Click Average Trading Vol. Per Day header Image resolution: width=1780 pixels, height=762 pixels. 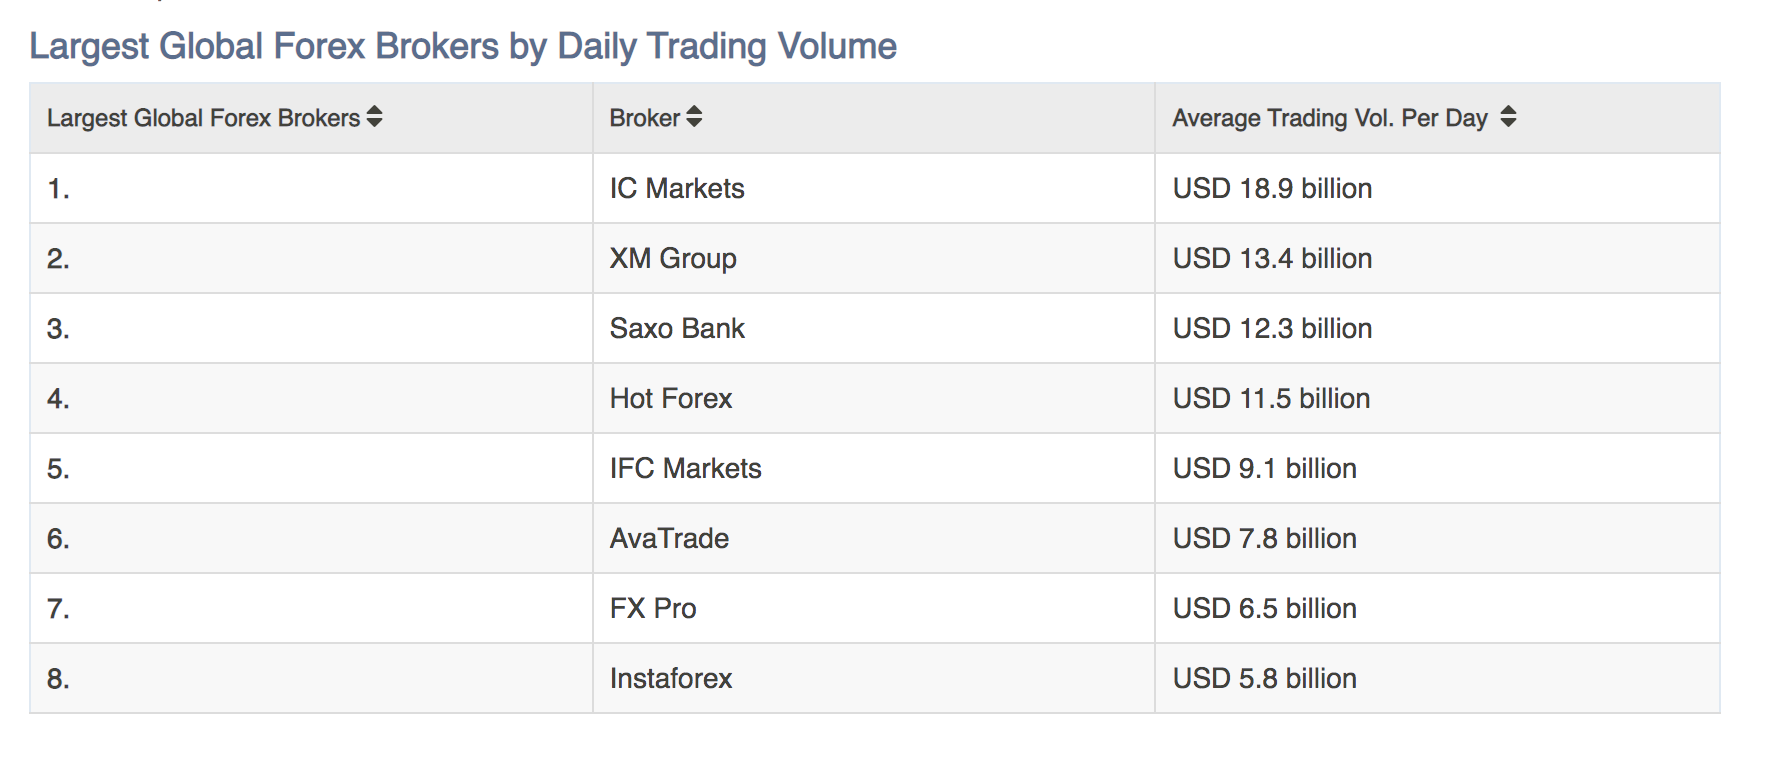(x=1437, y=118)
